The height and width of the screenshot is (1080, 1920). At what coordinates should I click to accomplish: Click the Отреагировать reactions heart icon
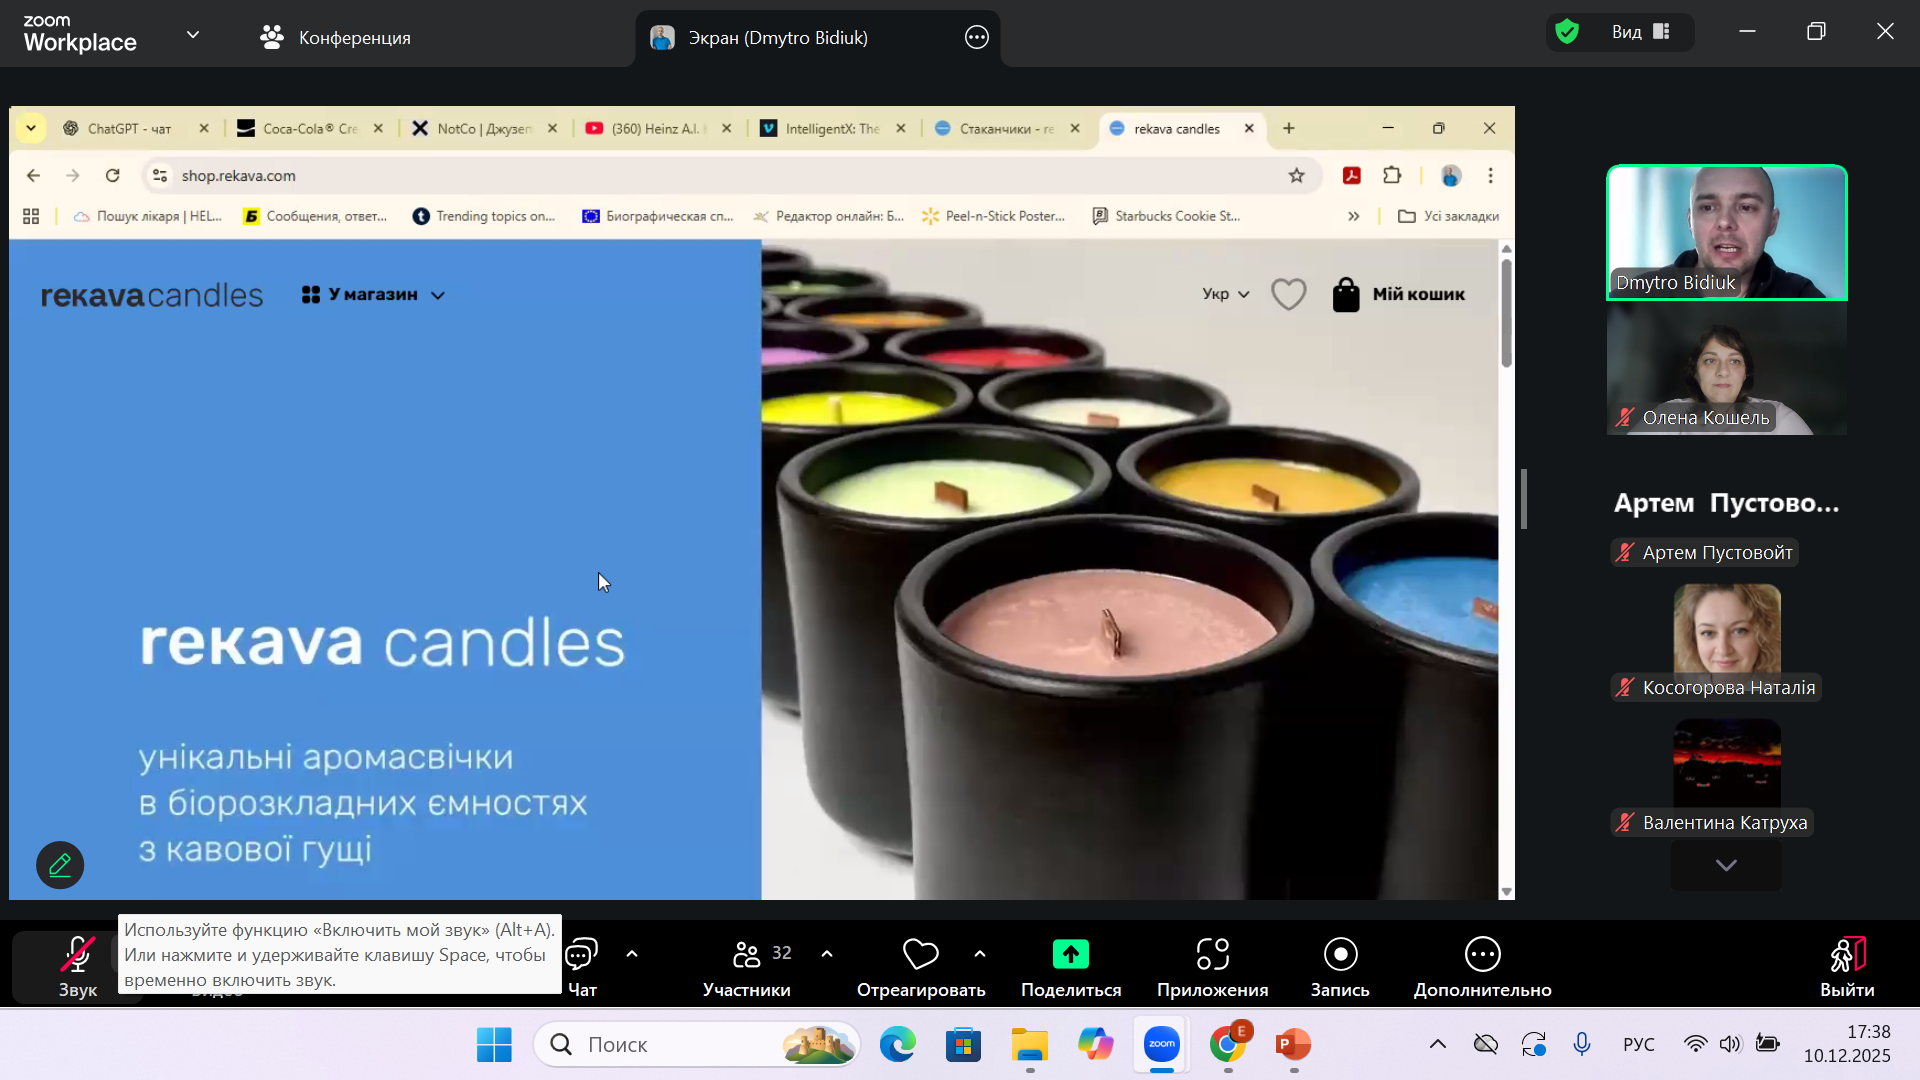pyautogui.click(x=920, y=955)
